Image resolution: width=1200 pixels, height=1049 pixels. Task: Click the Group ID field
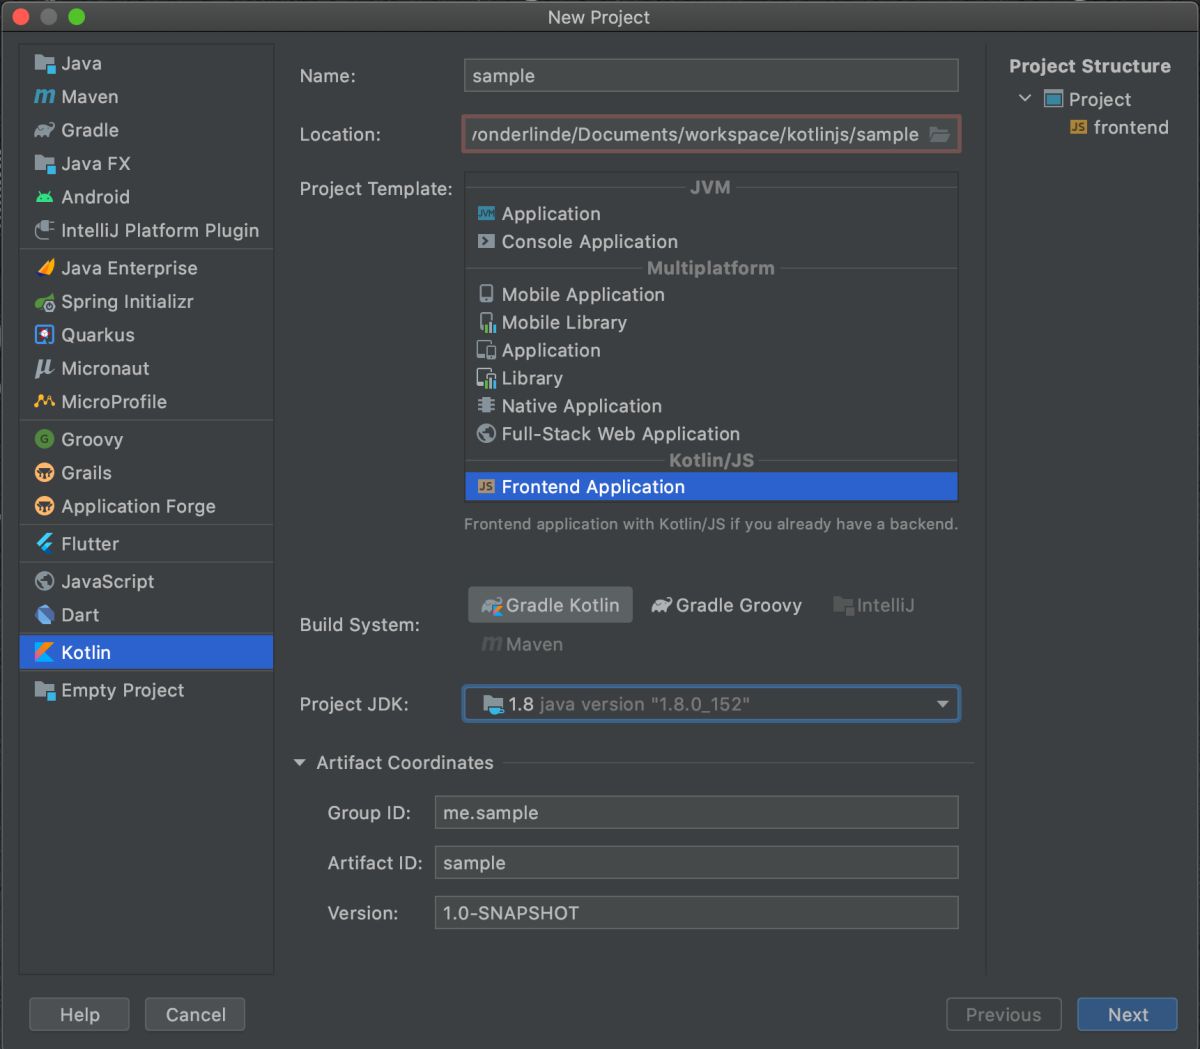696,813
